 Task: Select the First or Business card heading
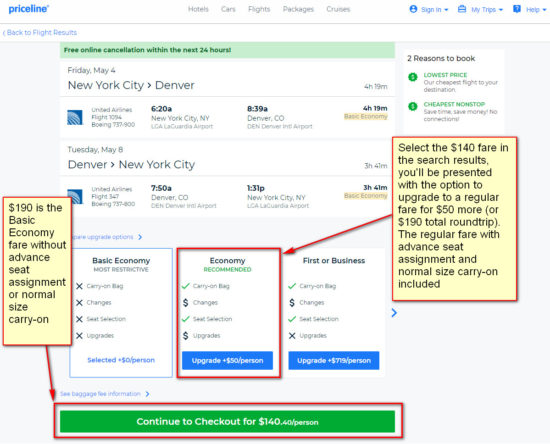[x=334, y=261]
